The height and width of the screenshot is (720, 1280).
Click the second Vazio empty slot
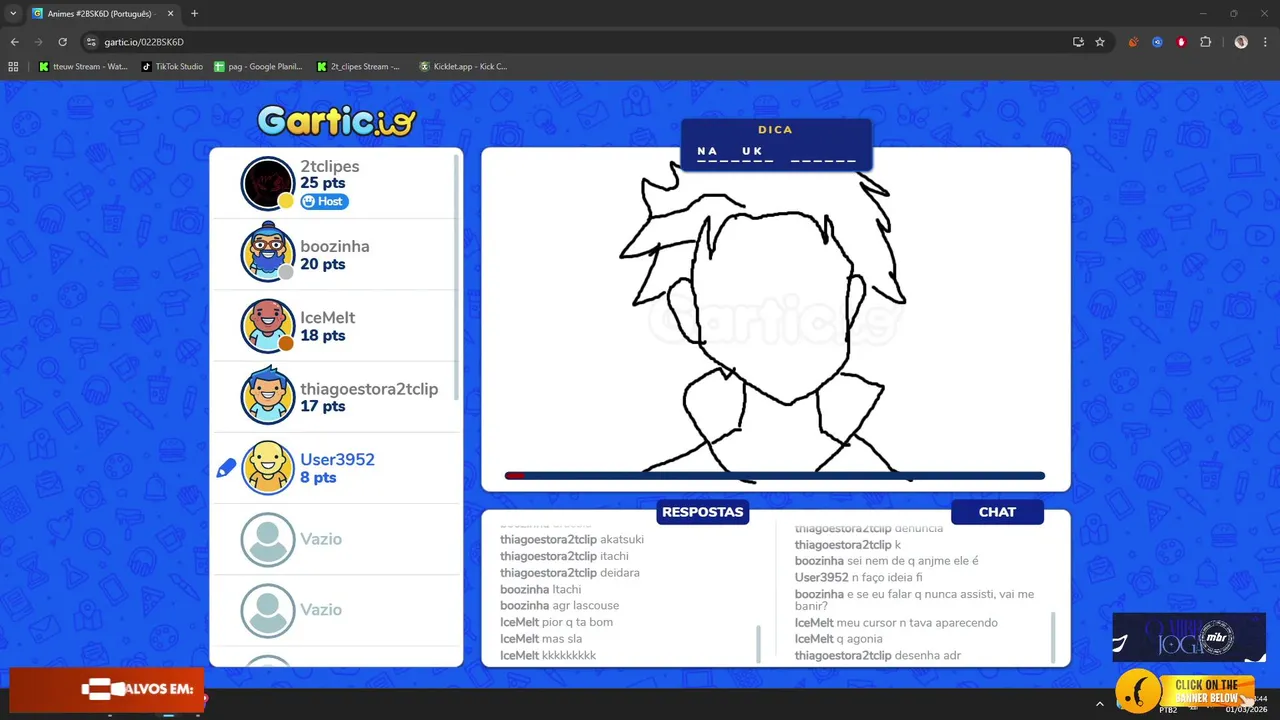tap(337, 610)
